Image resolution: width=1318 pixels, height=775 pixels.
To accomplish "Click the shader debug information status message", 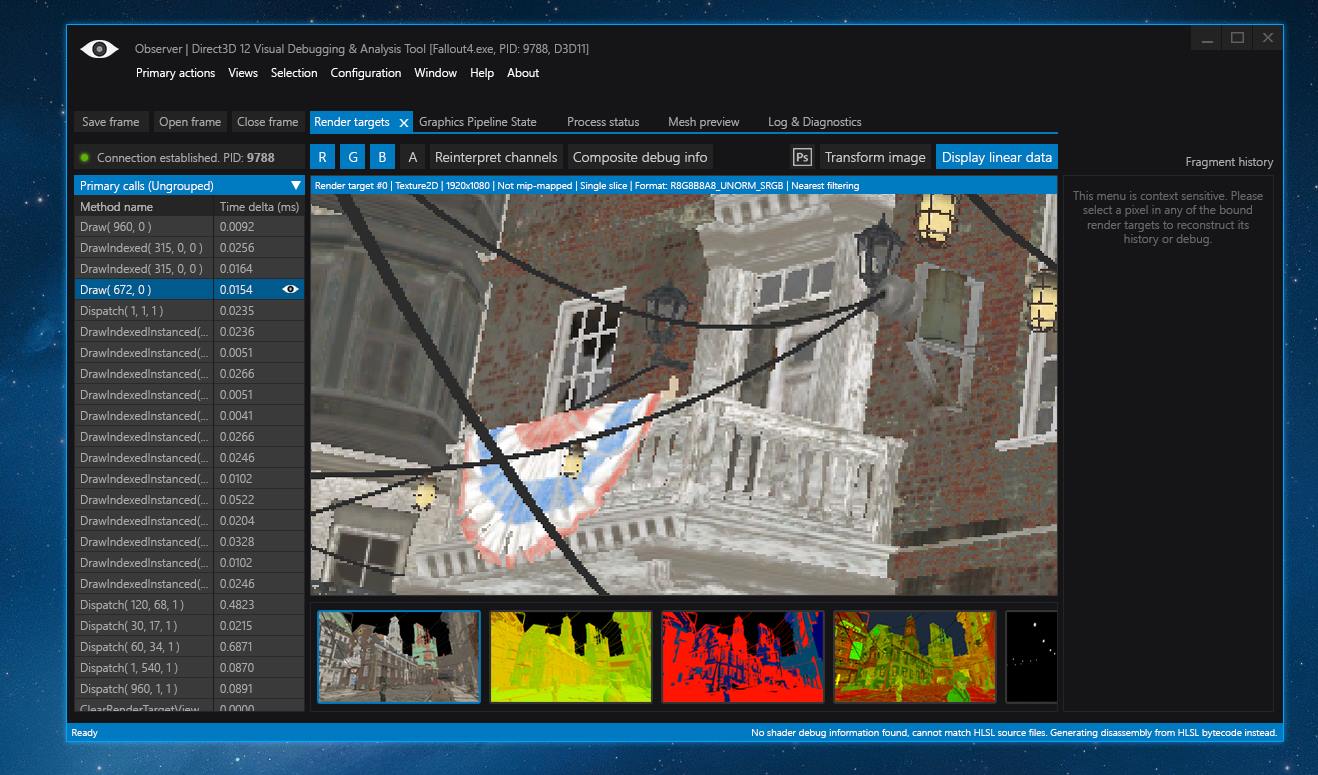I will [x=1014, y=732].
